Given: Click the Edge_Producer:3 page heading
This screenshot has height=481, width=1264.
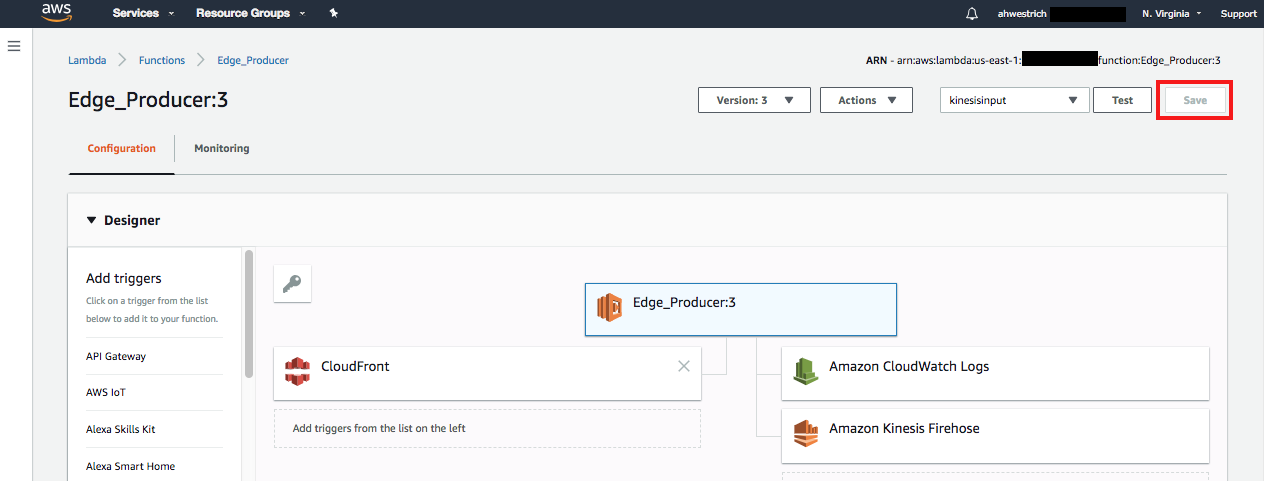Looking at the screenshot, I should pyautogui.click(x=148, y=100).
